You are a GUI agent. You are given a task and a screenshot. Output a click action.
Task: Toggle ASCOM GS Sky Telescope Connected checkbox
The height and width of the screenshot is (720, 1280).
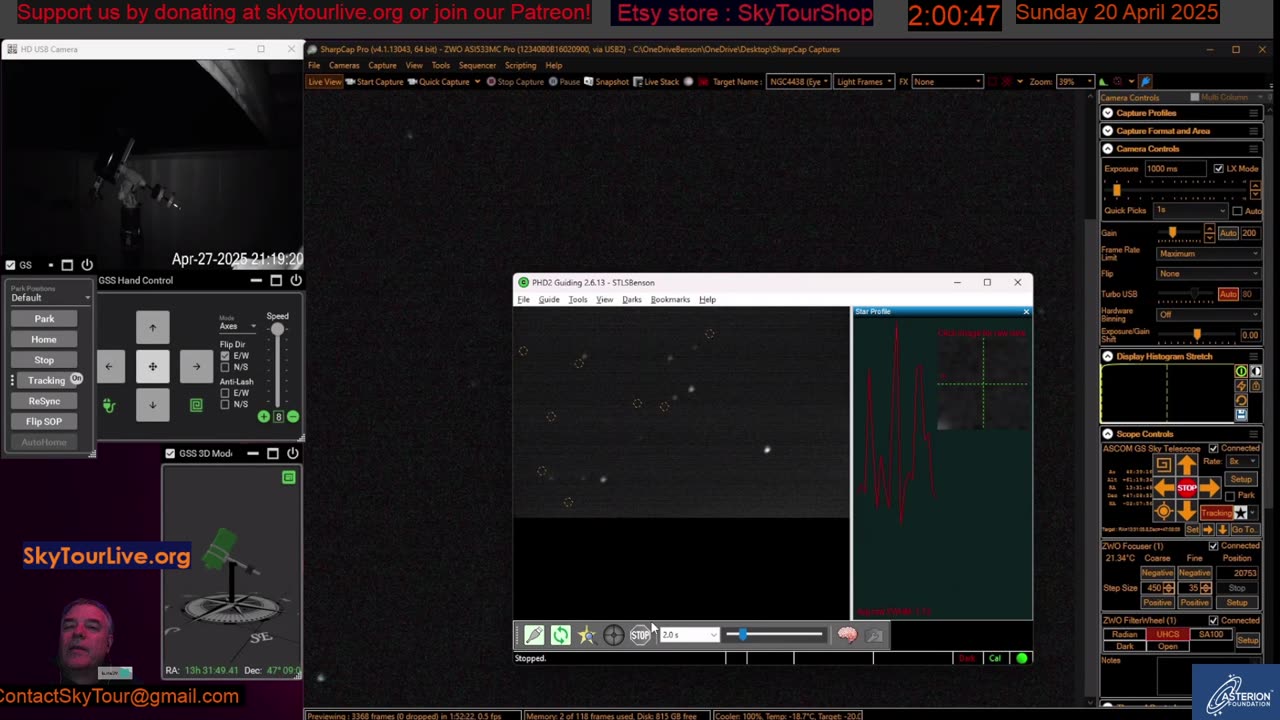point(1213,448)
